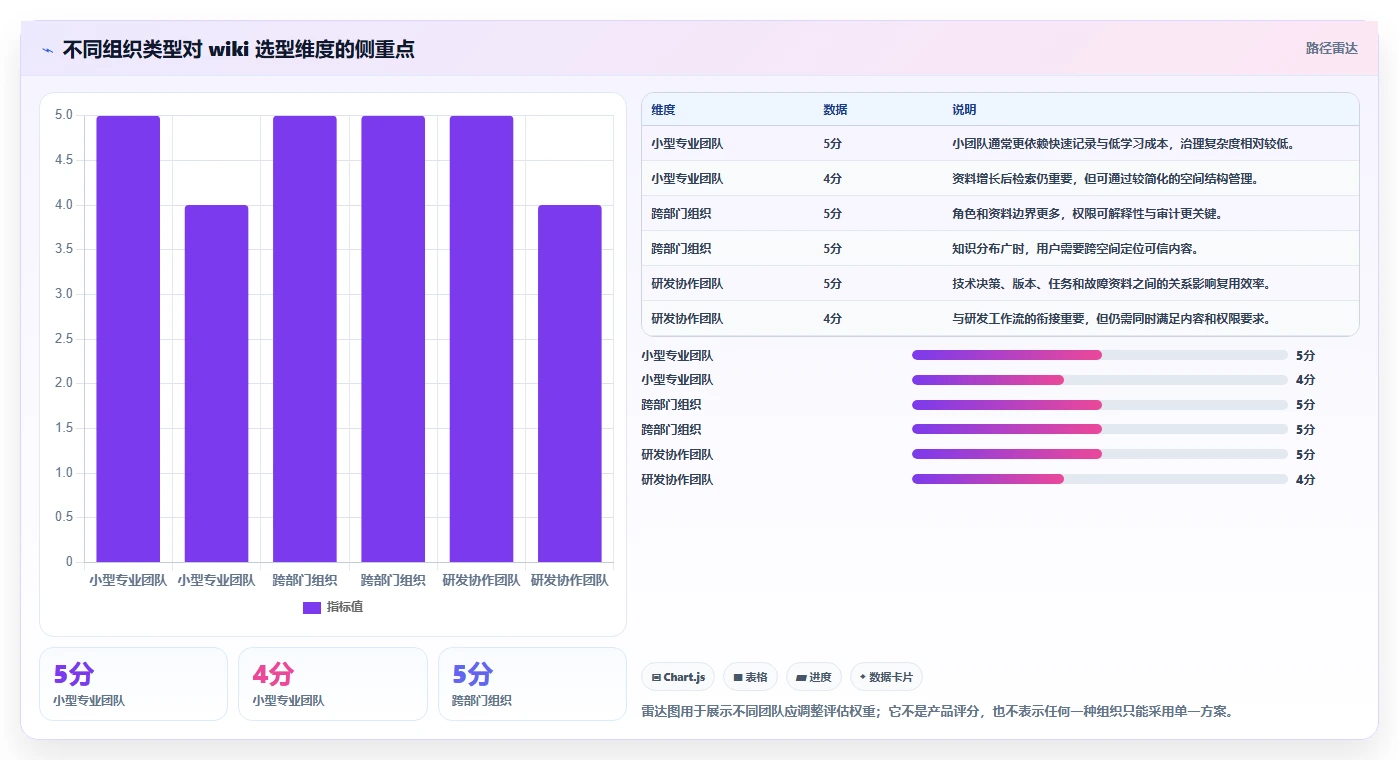Select the 表格 tag chip

pos(750,677)
